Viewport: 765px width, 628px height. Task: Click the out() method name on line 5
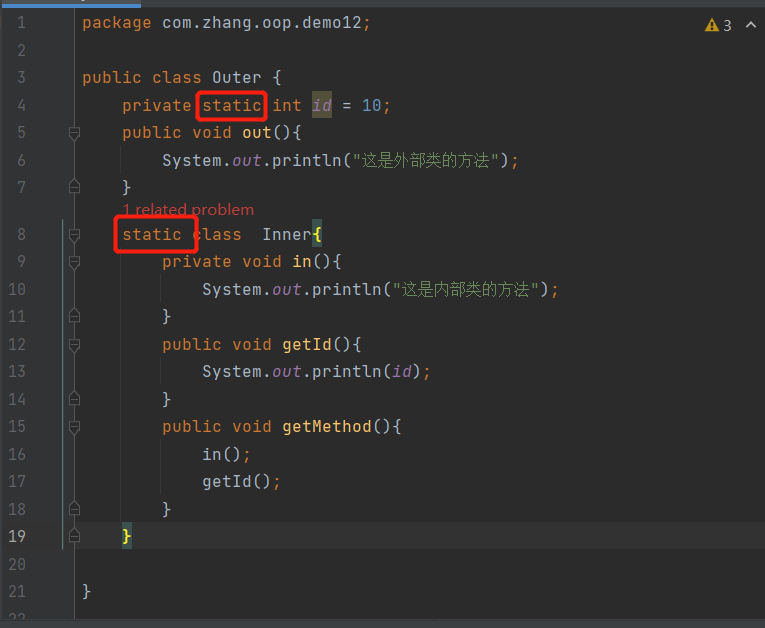pyautogui.click(x=257, y=133)
